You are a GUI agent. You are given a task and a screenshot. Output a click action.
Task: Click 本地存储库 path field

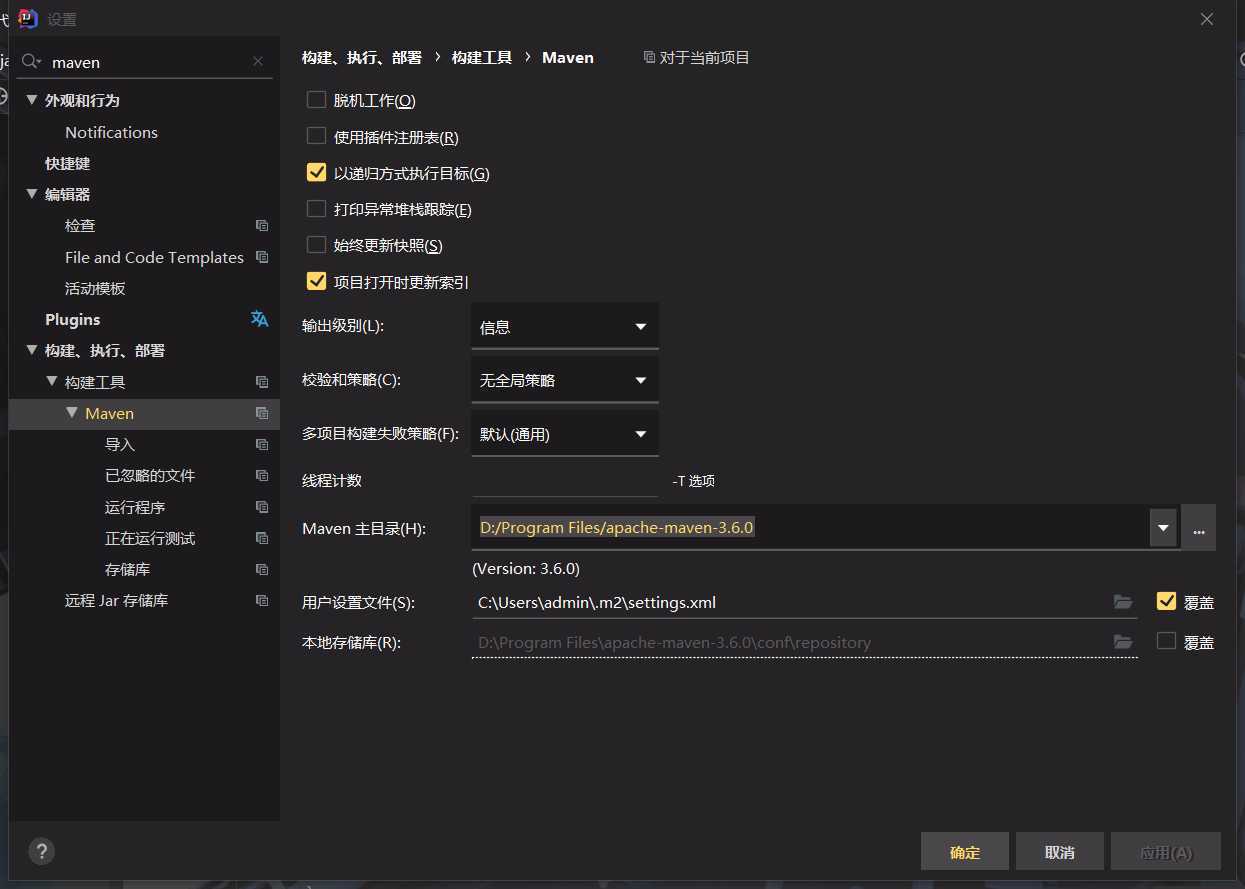791,642
